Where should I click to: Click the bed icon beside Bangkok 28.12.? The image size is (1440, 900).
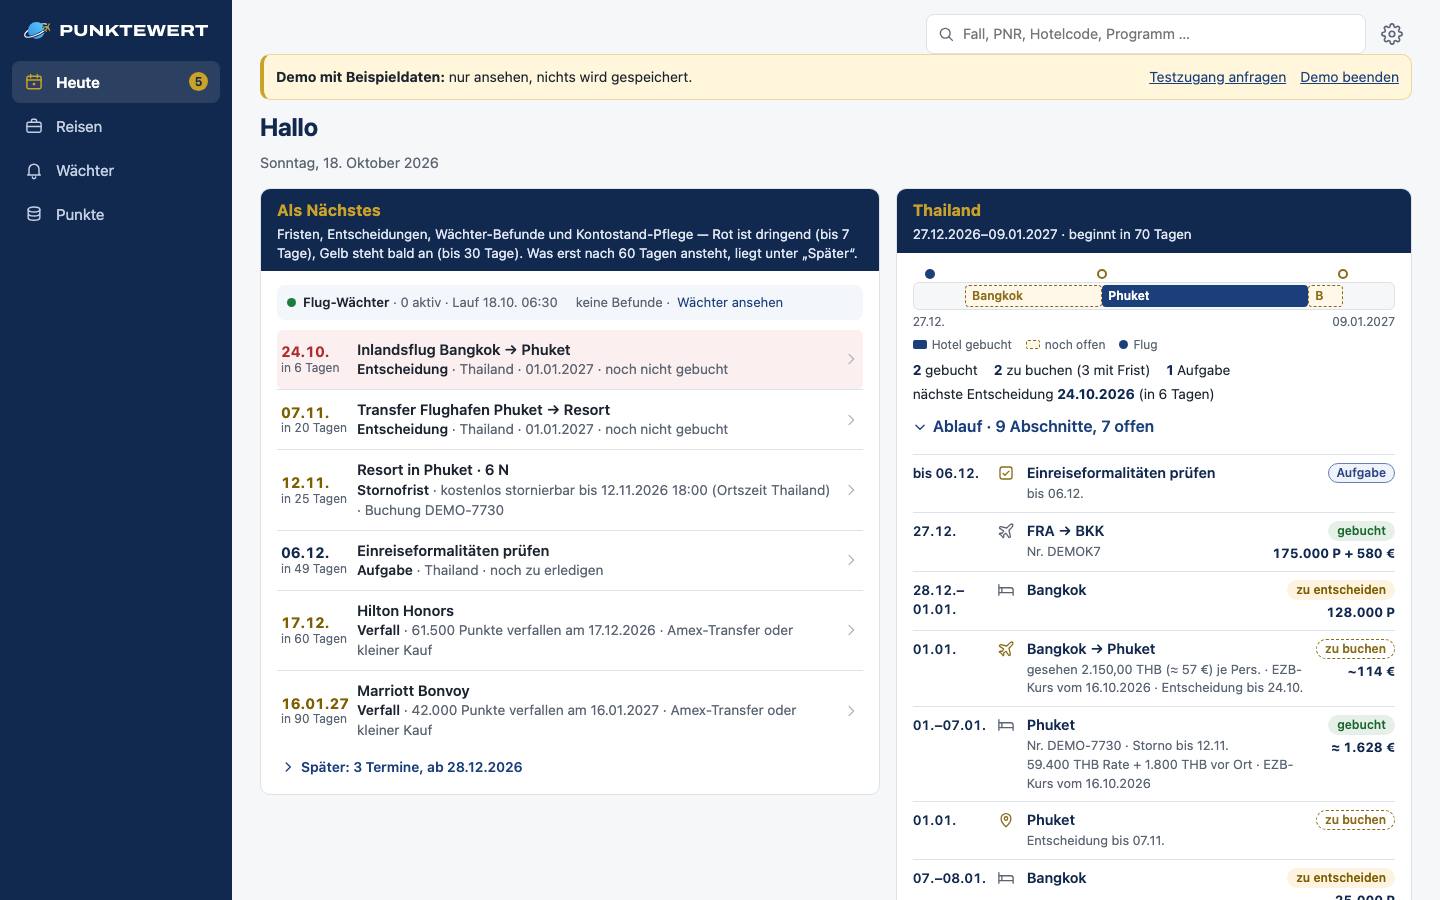[x=1006, y=590]
